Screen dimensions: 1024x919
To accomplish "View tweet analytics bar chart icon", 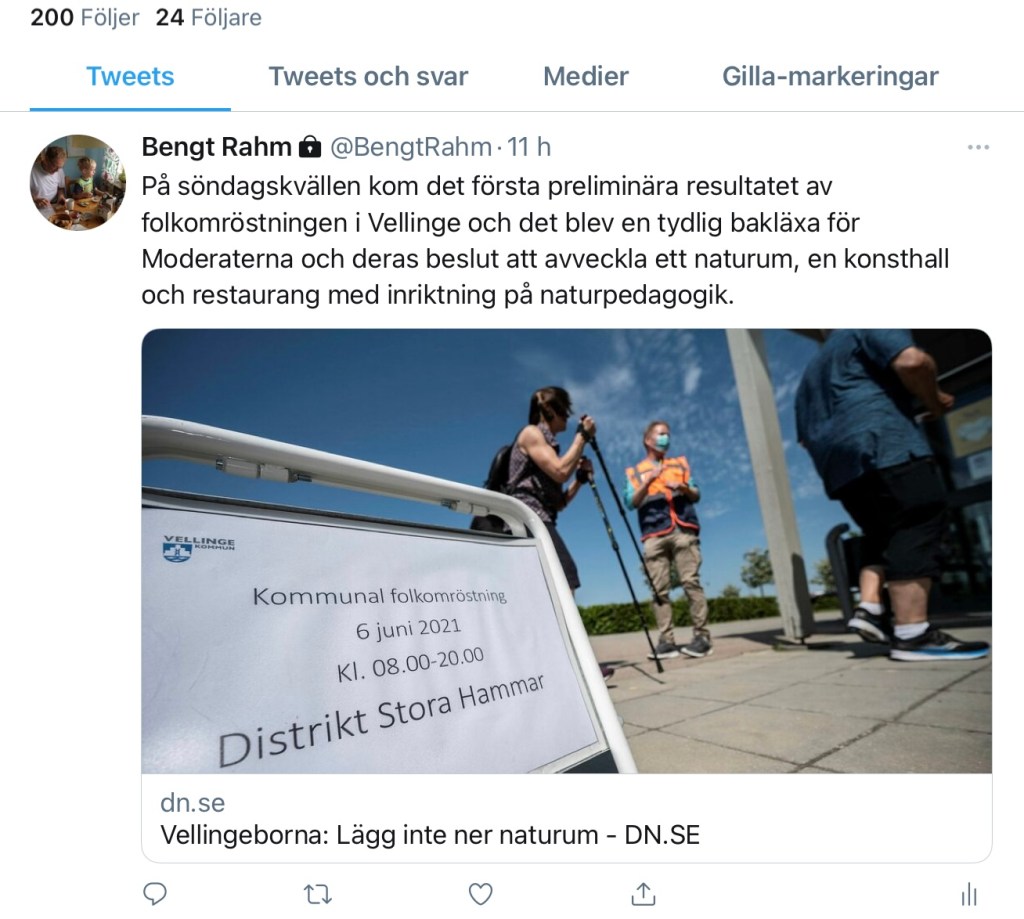I will click(969, 894).
